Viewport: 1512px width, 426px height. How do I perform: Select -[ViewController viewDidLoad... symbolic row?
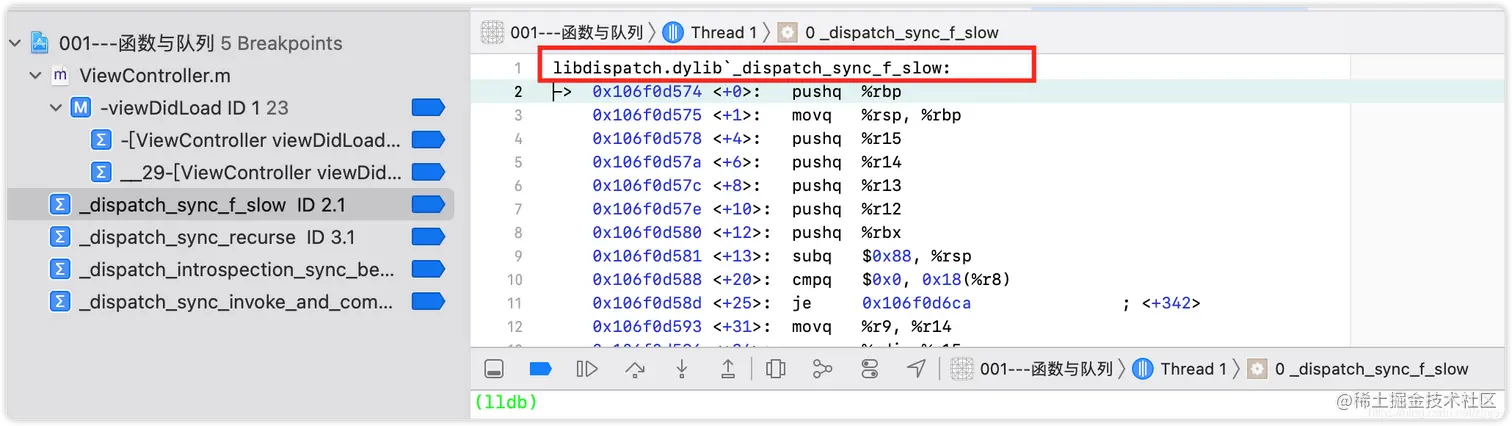230,140
